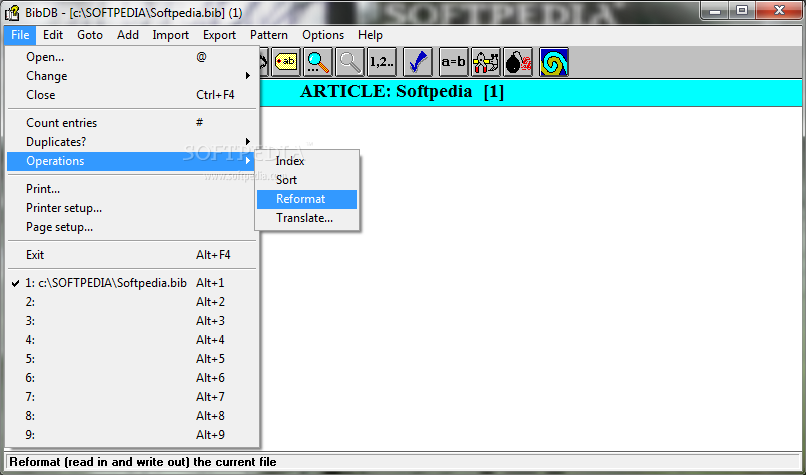This screenshot has height=475, width=806.
Task: Select file slot 4: (Alt+4)
Action: coord(132,340)
